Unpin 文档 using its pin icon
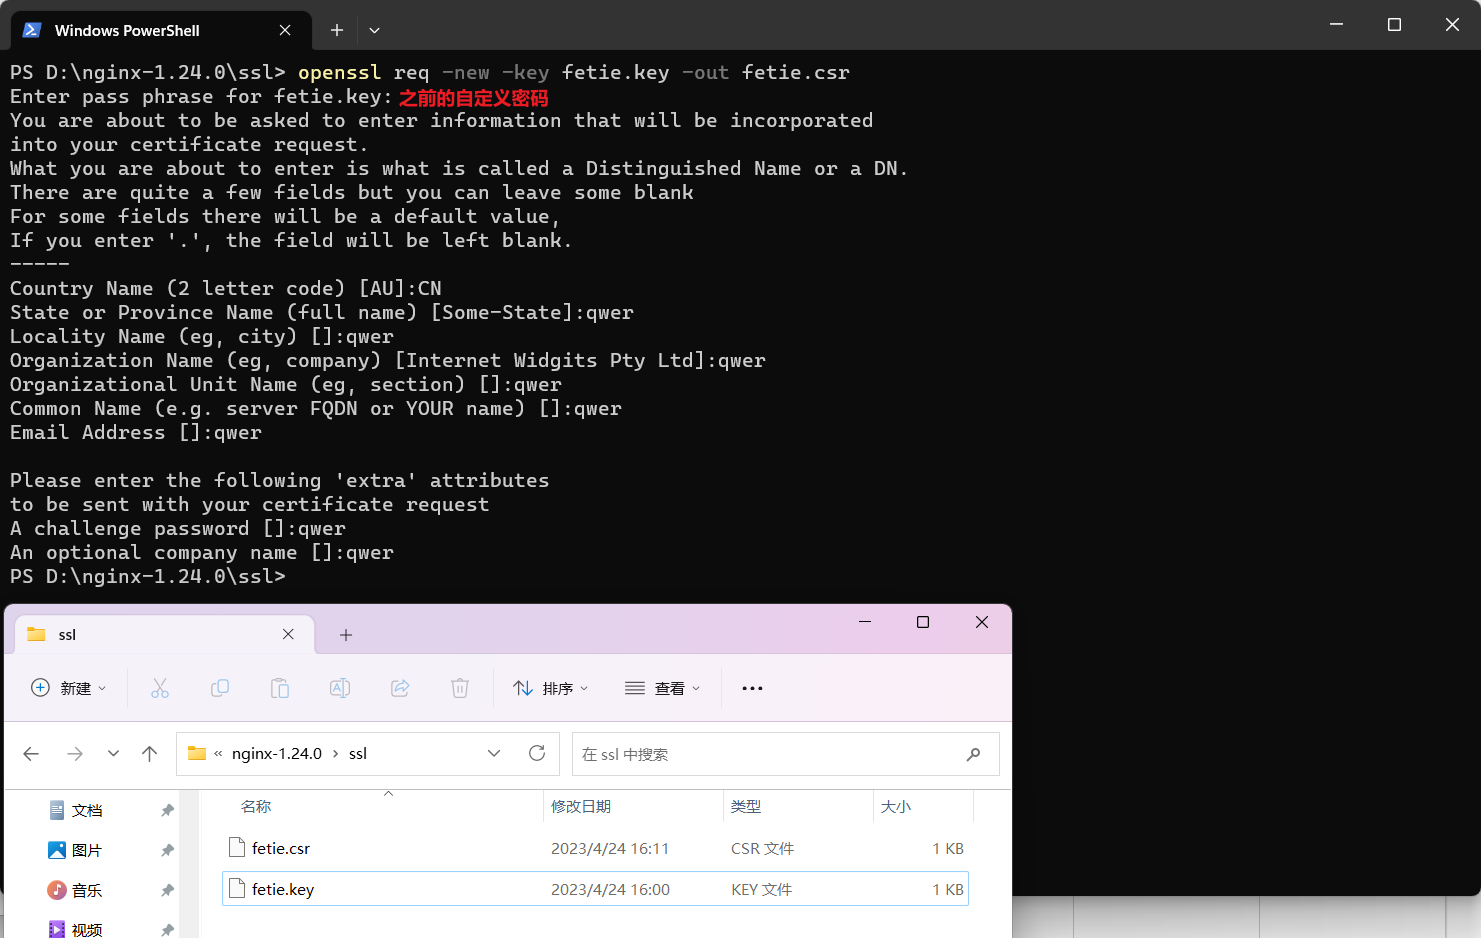1481x938 pixels. [x=167, y=810]
